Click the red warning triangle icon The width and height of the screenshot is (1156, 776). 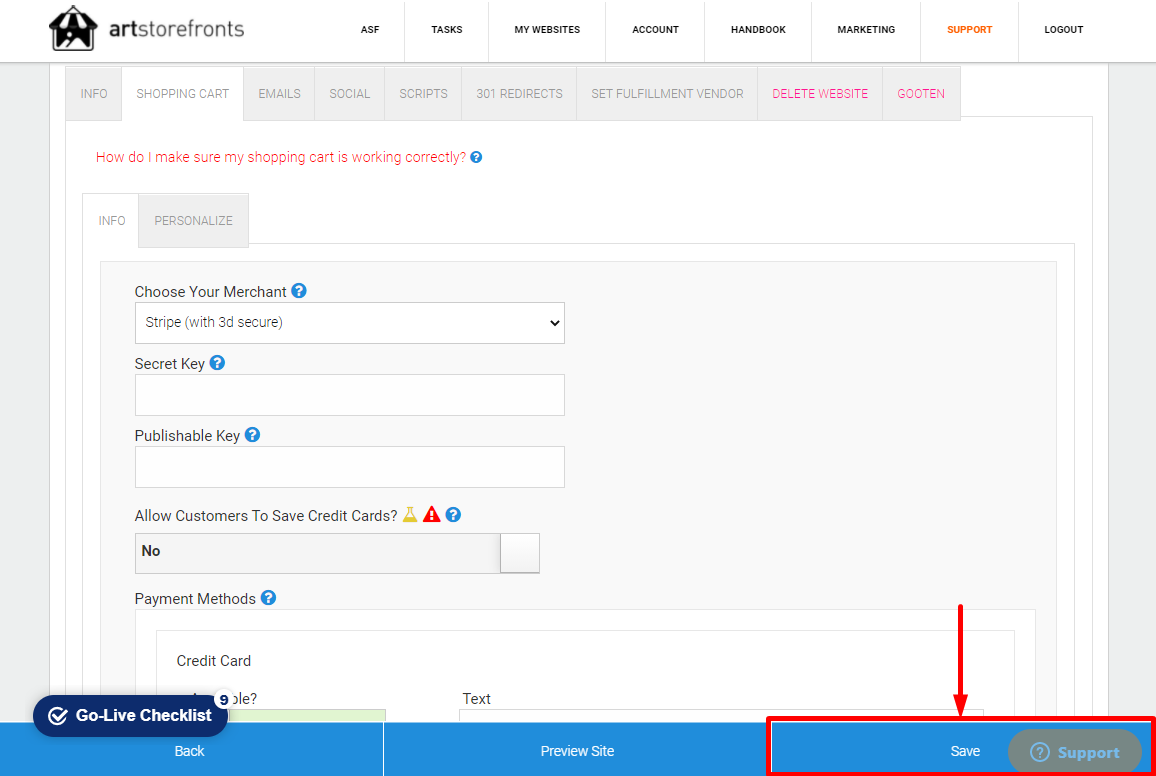coord(432,514)
